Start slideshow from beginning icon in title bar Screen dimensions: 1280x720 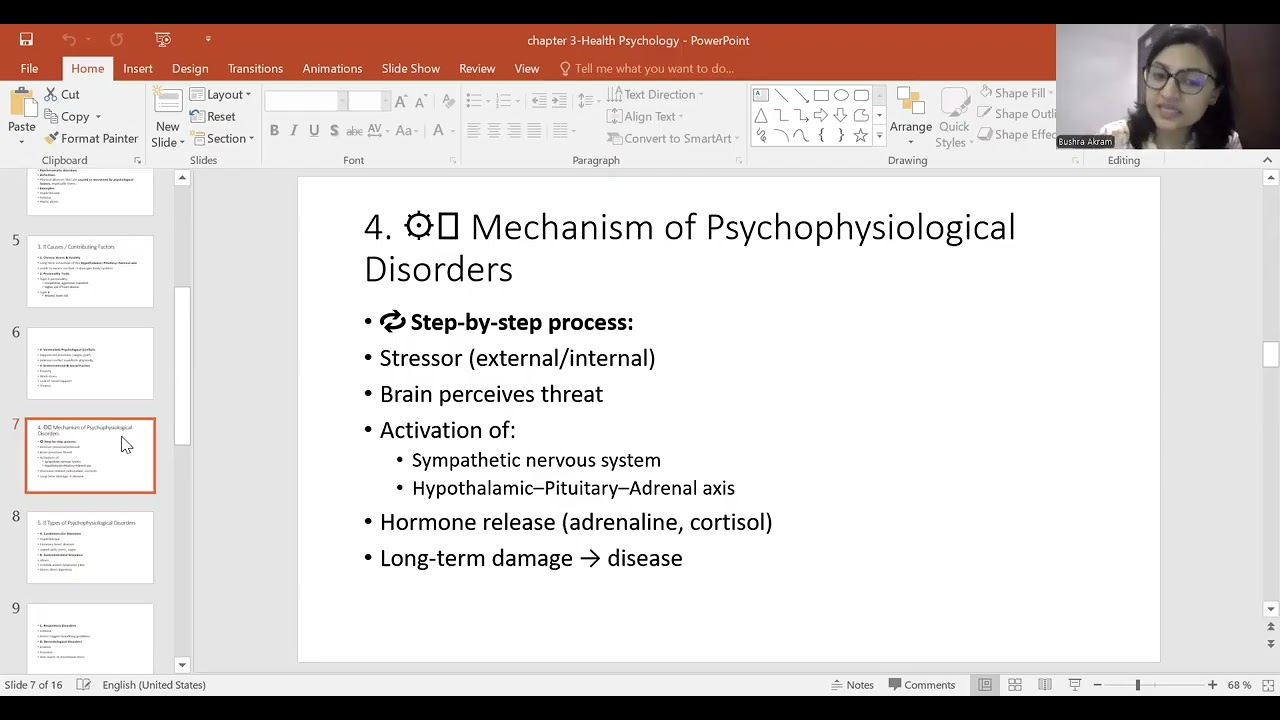(163, 40)
